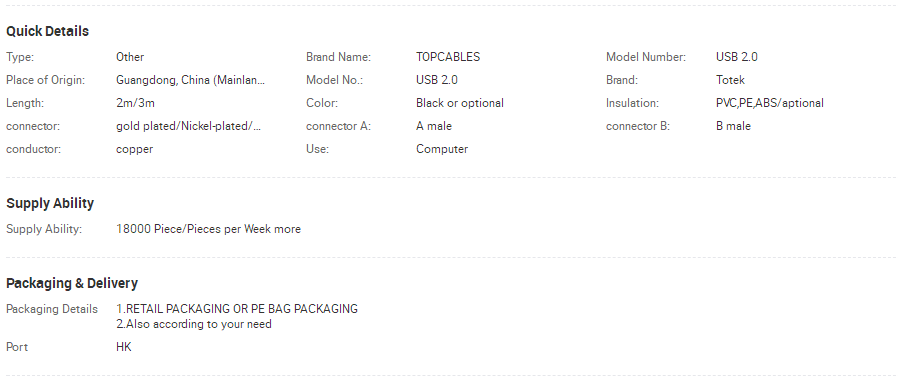Click the Model No. USB 2.0 value
The width and height of the screenshot is (898, 382).
point(437,80)
